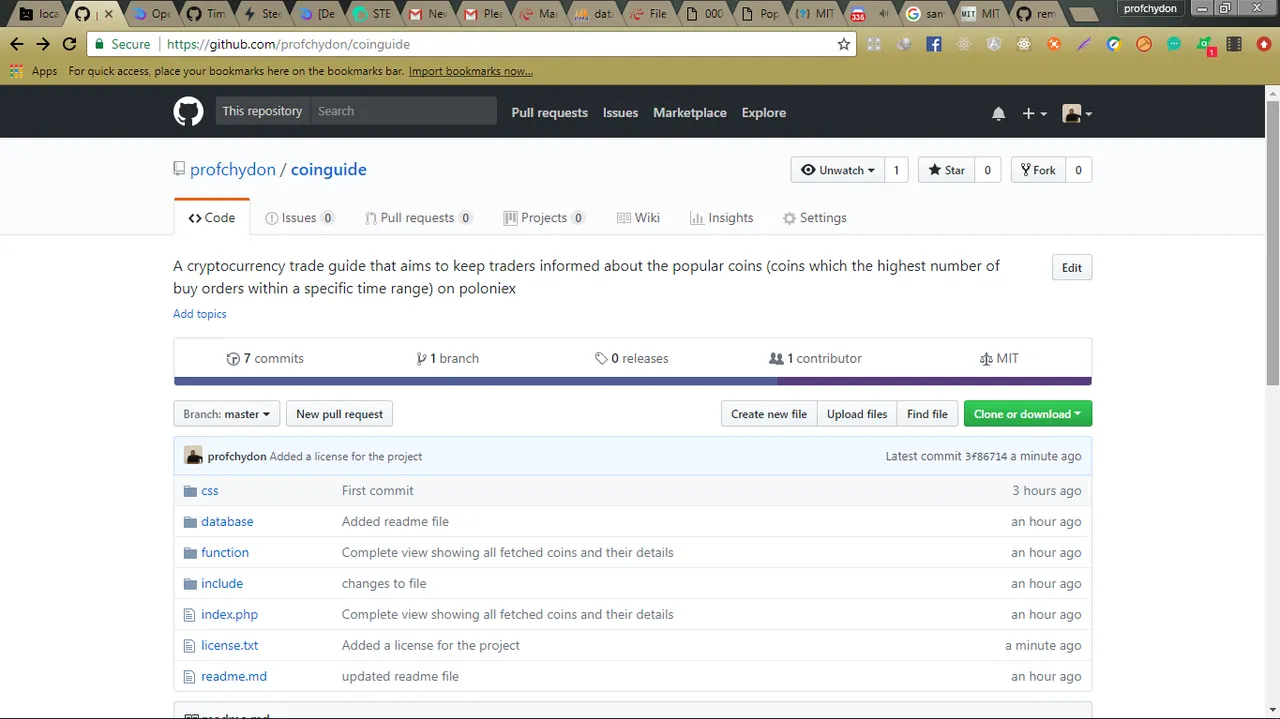Open the Insights tab

point(721,218)
